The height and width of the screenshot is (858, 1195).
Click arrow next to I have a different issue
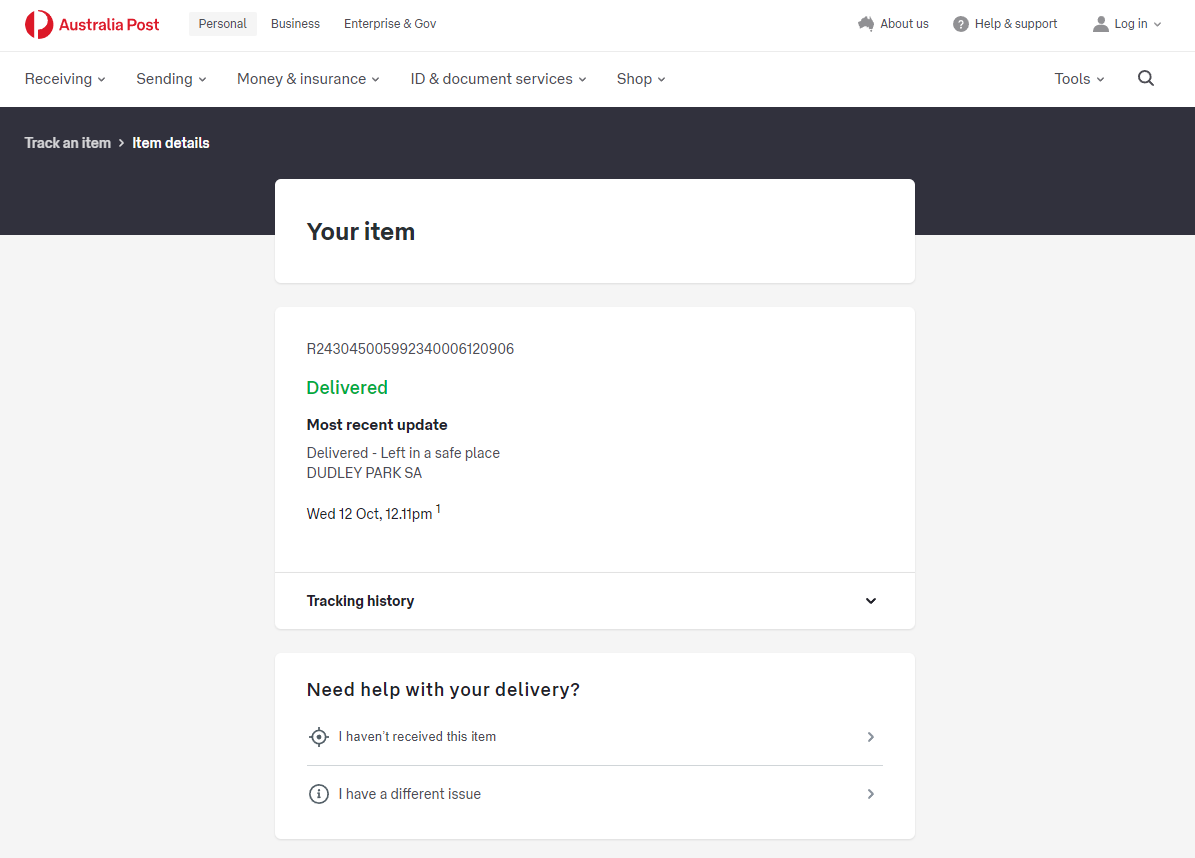(x=870, y=794)
